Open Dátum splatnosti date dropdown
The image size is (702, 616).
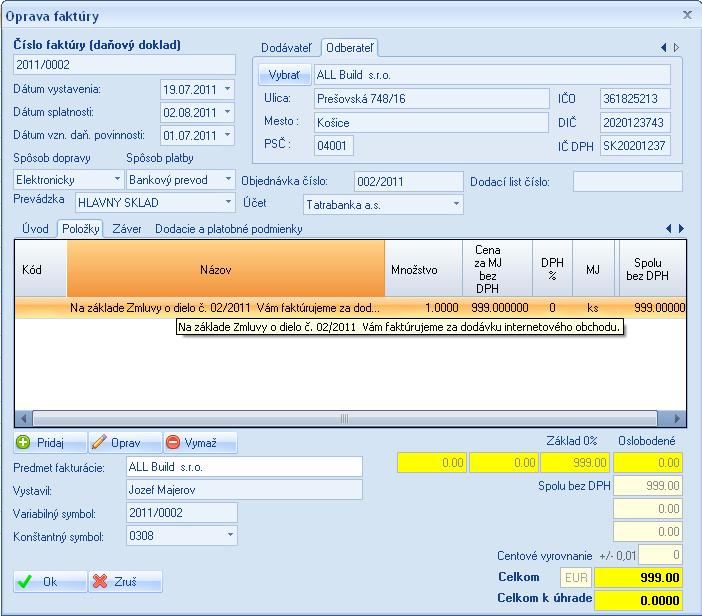coord(227,112)
